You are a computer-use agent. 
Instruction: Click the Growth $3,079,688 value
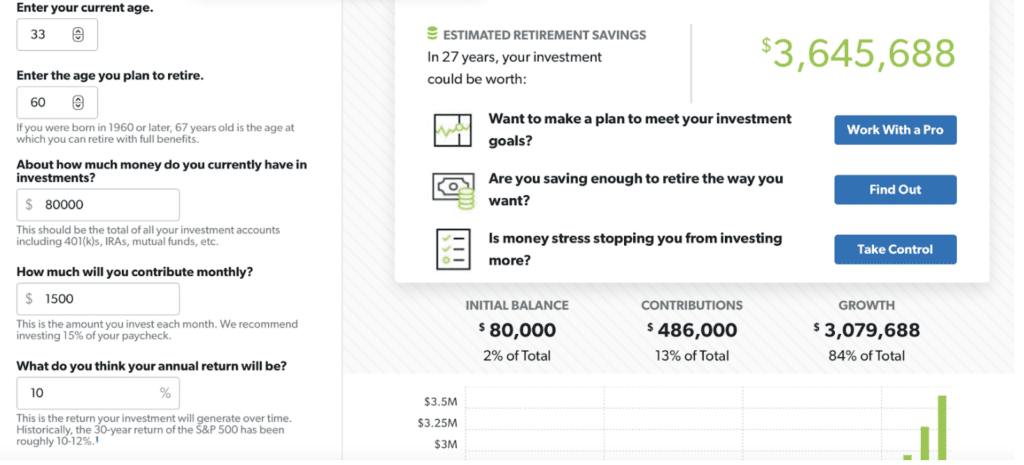(867, 330)
